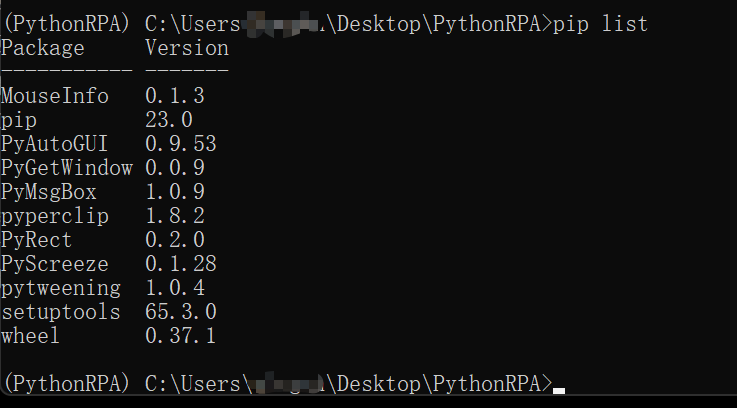Click Desktop\PythonRPA path in the bottom prompt
Viewport: 737px width, 408px height.
440,384
